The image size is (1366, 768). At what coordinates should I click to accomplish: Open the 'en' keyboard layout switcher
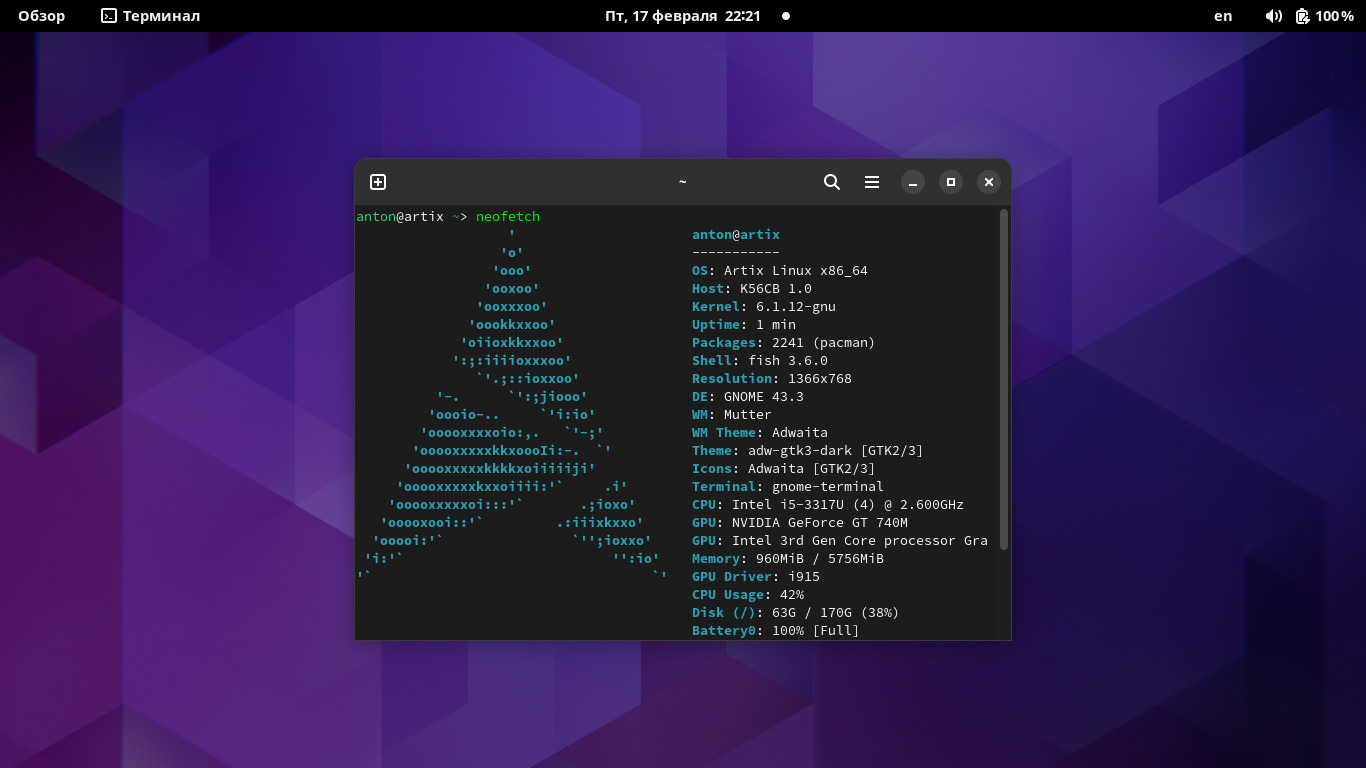[1223, 16]
